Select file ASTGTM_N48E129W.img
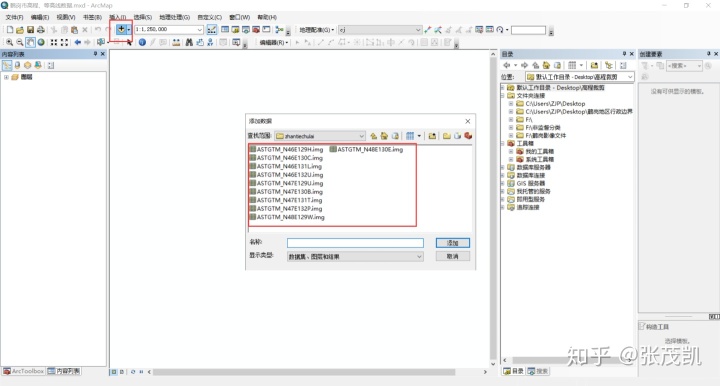Viewport: 720px width, 386px height. (x=287, y=217)
